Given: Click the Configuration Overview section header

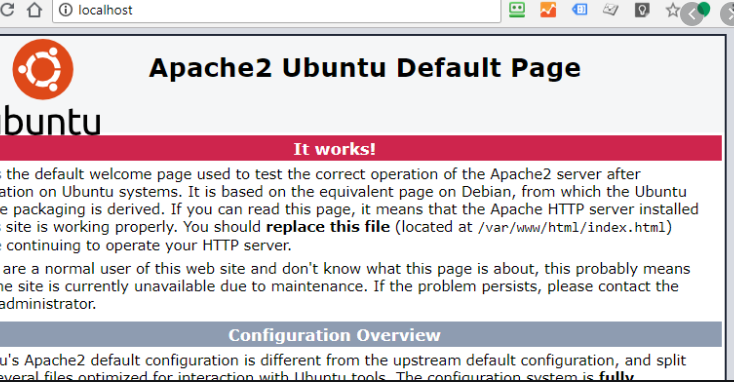Looking at the screenshot, I should pyautogui.click(x=361, y=335).
